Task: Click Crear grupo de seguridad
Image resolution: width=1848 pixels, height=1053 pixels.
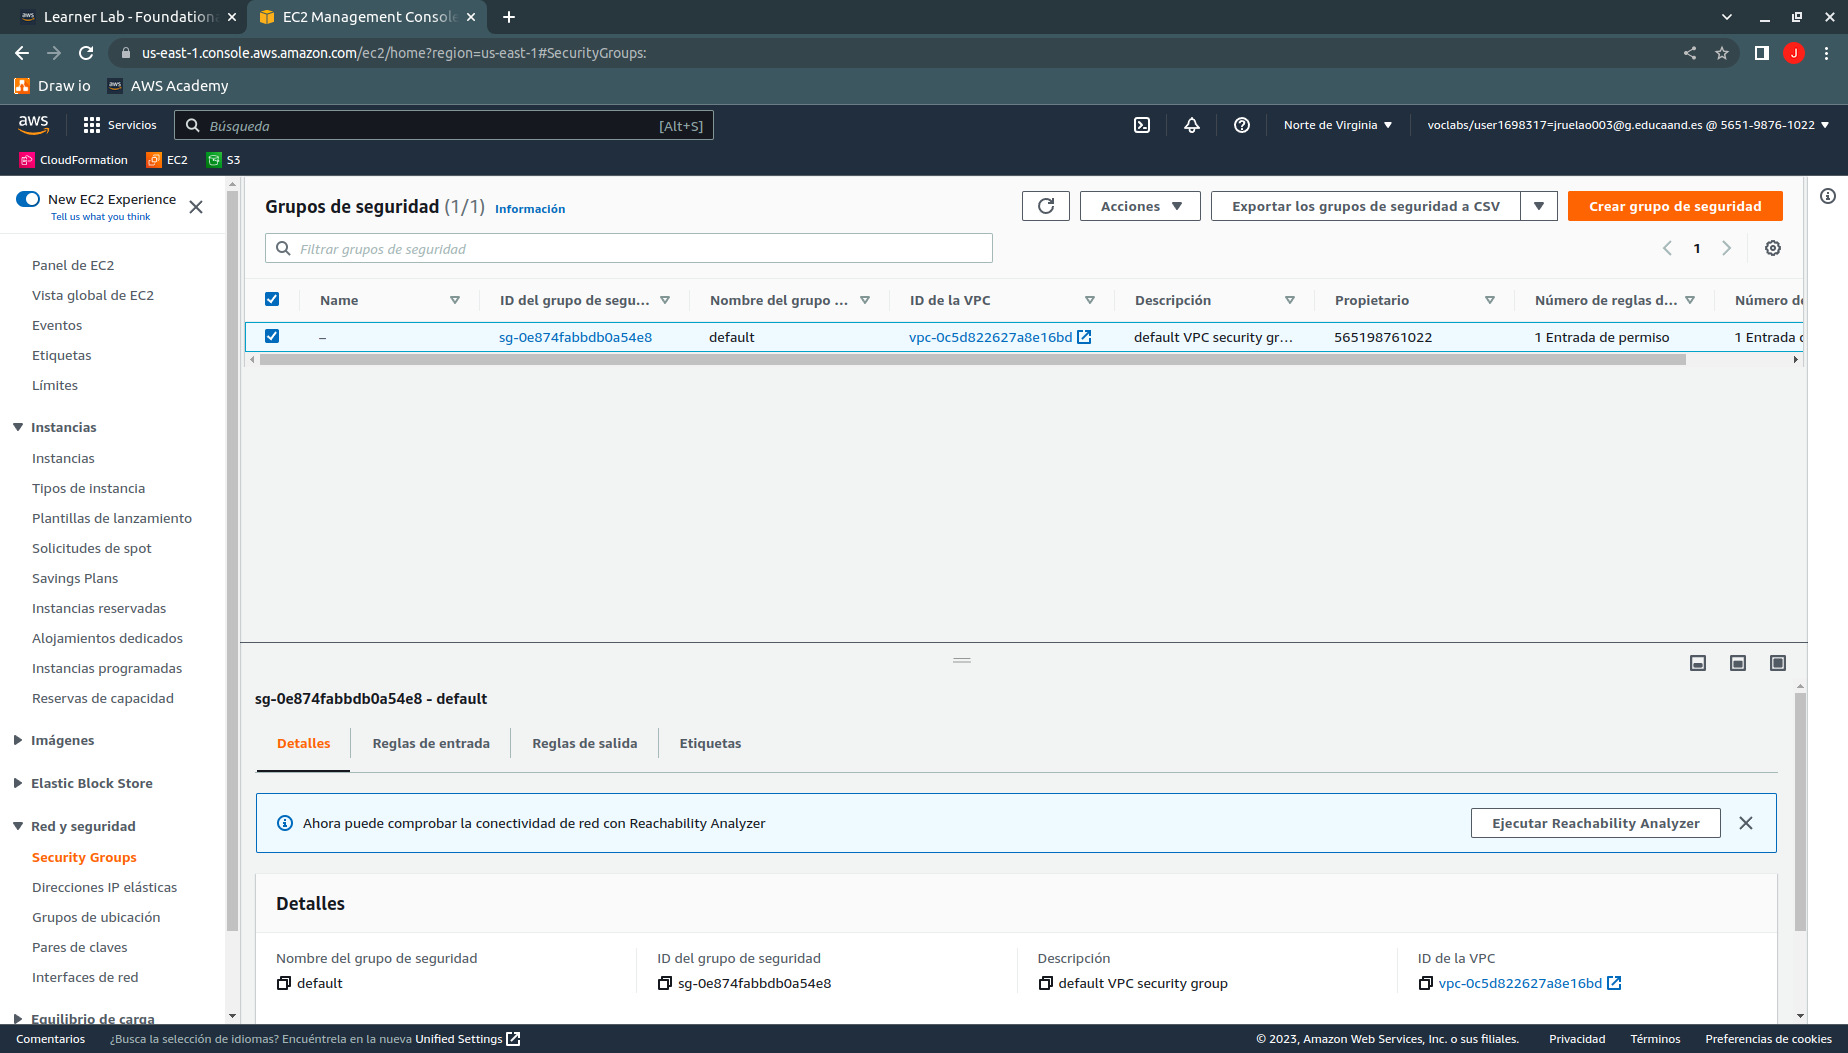Action: pos(1675,206)
